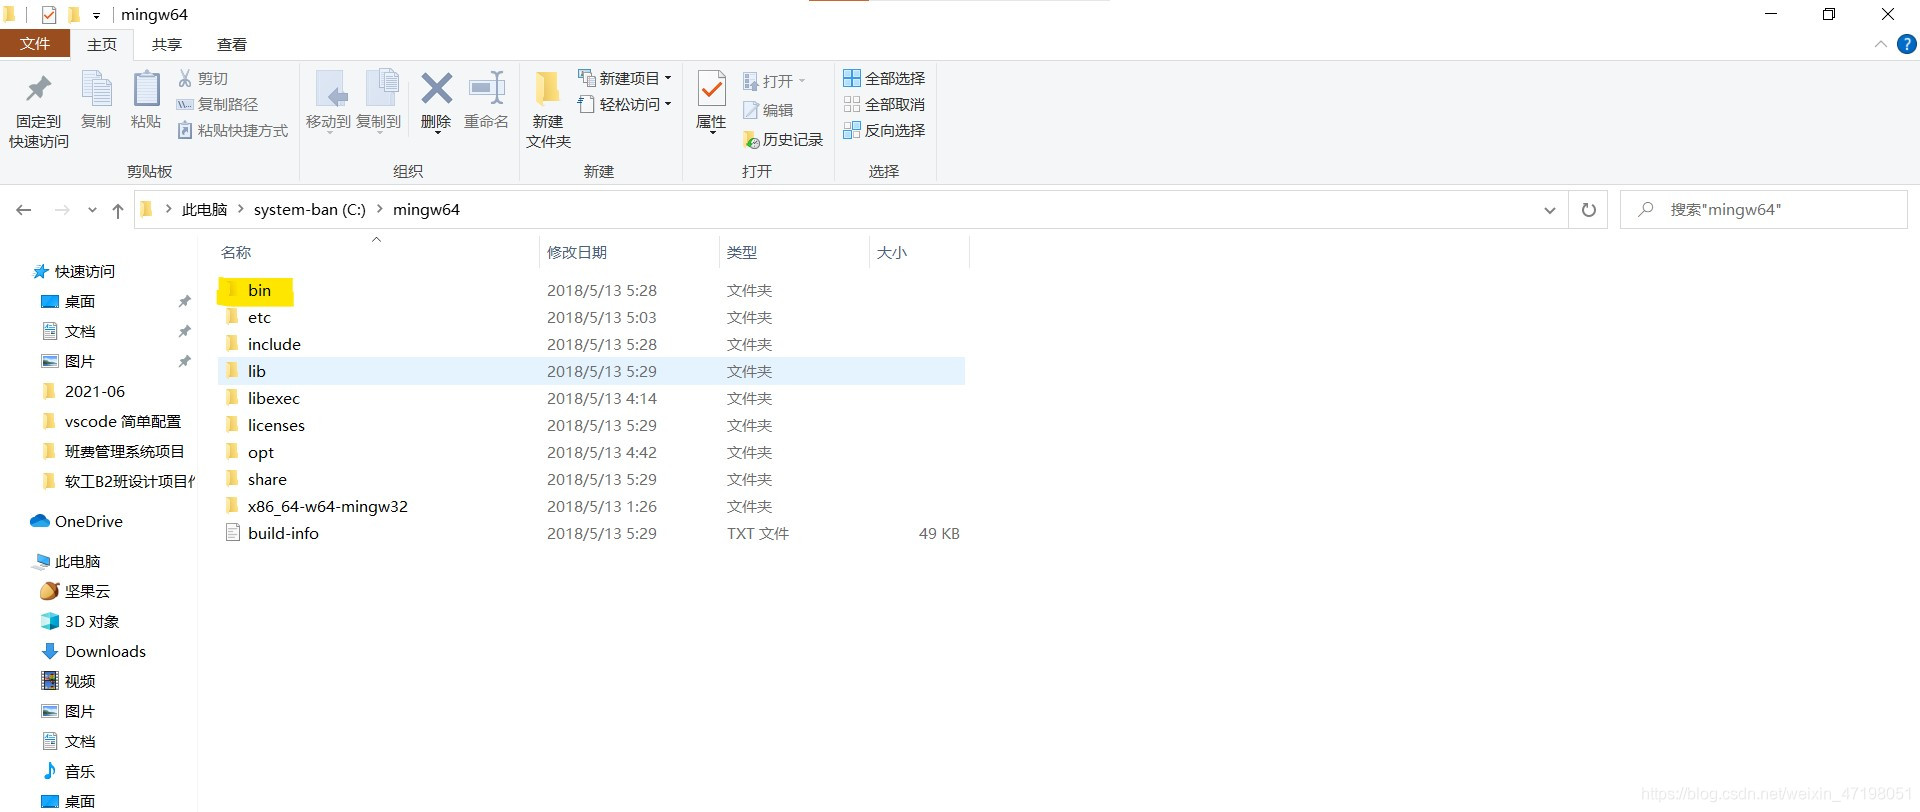Click This PC in the address breadcrumb
Screen dimensions: 1920x812
(x=205, y=209)
